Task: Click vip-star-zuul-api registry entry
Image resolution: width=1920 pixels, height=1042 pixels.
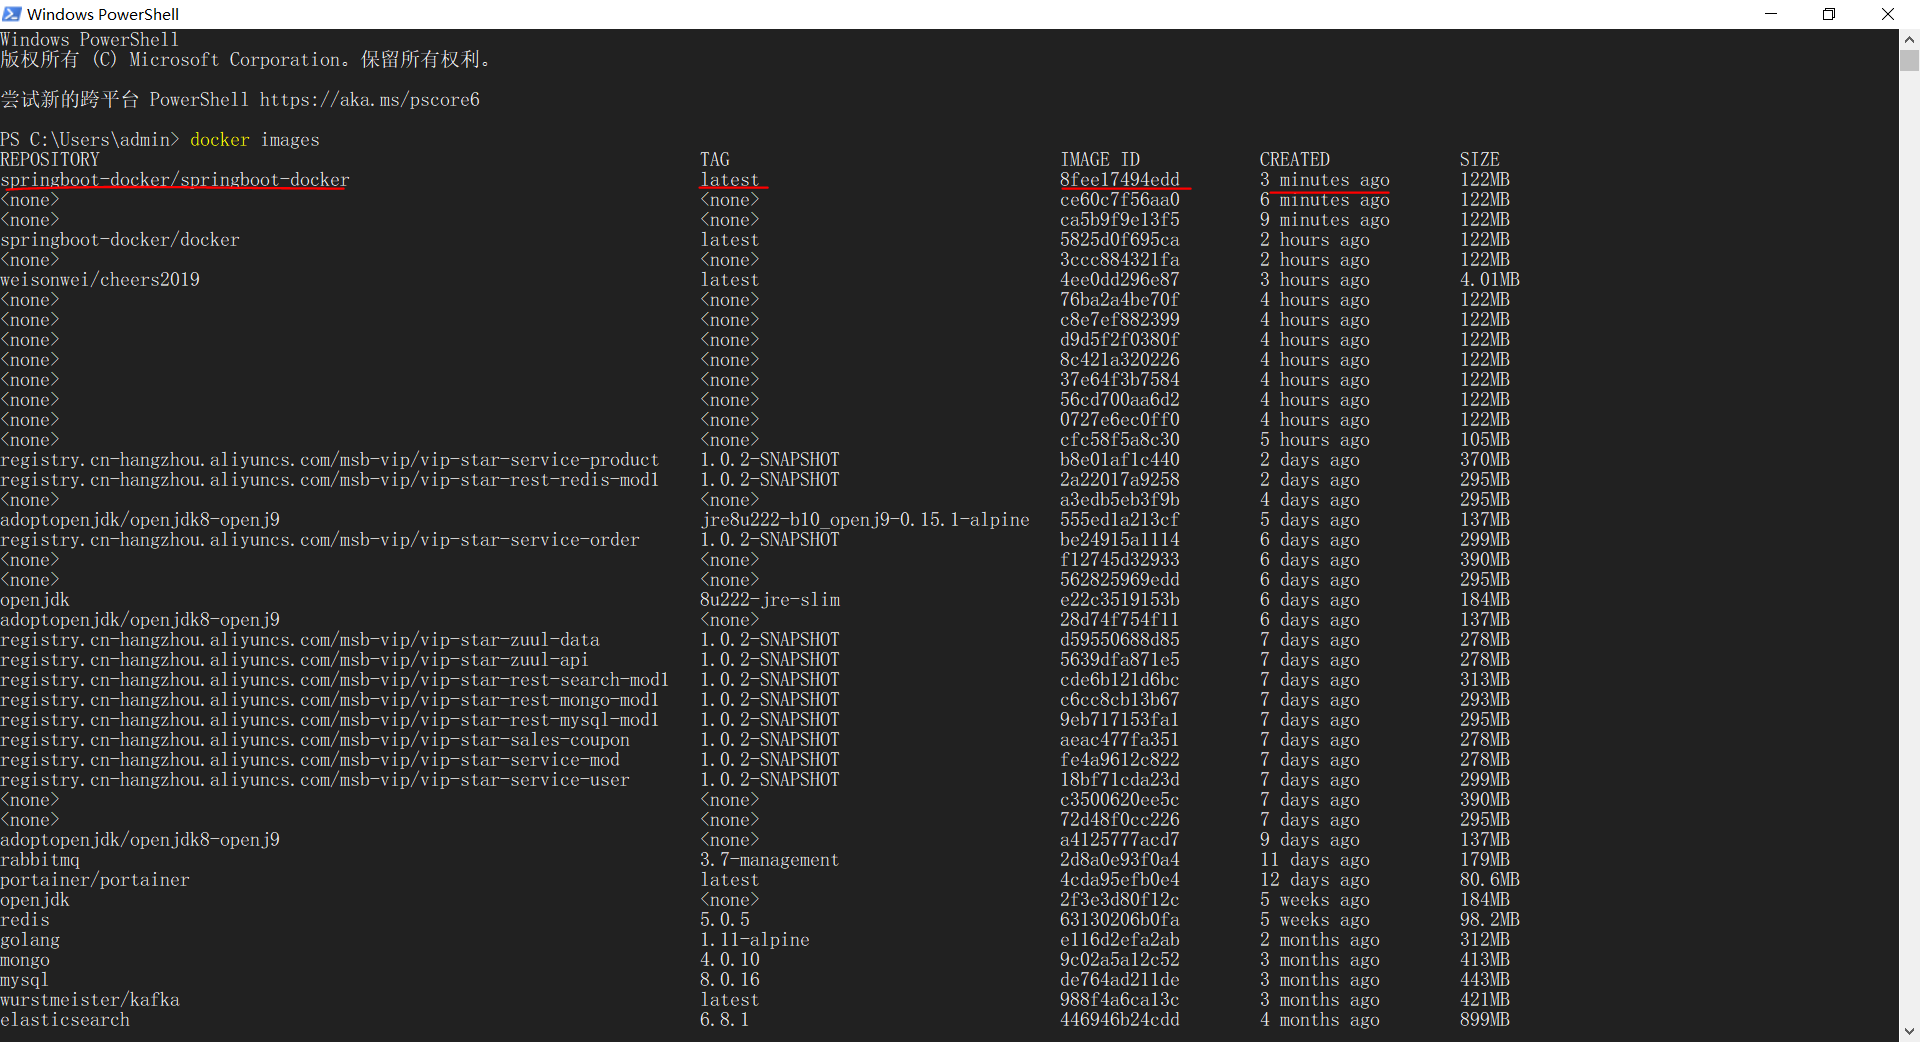Action: point(295,660)
